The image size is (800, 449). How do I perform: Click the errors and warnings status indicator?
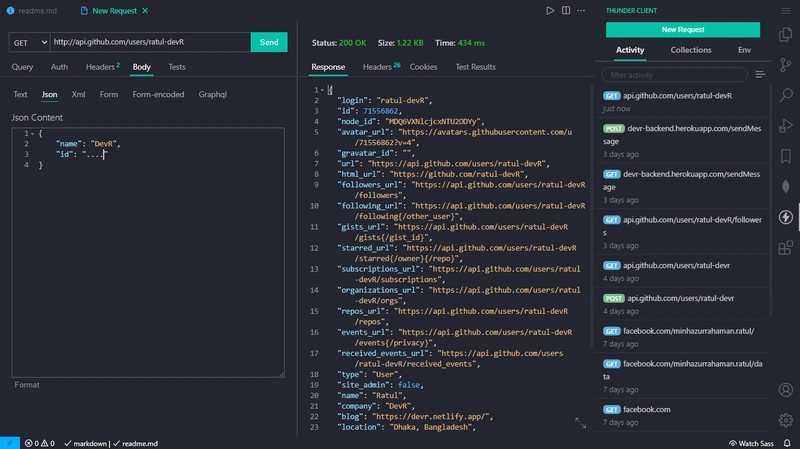point(40,443)
